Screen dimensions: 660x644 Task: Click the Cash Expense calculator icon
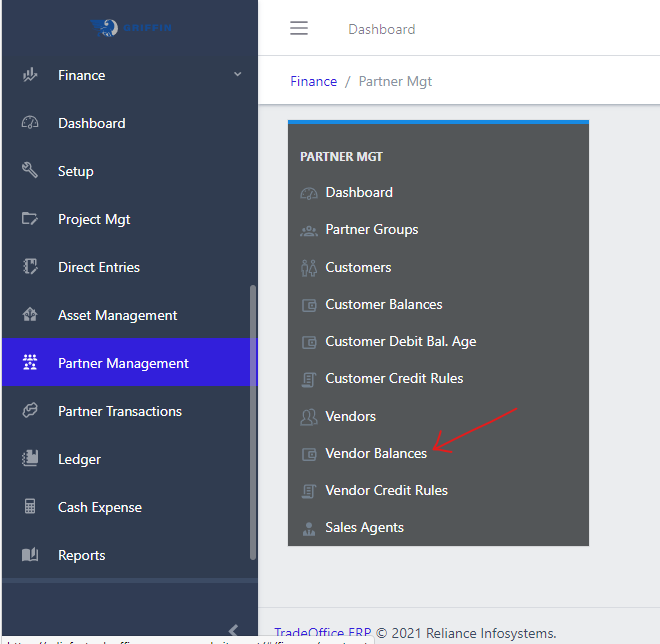point(30,506)
